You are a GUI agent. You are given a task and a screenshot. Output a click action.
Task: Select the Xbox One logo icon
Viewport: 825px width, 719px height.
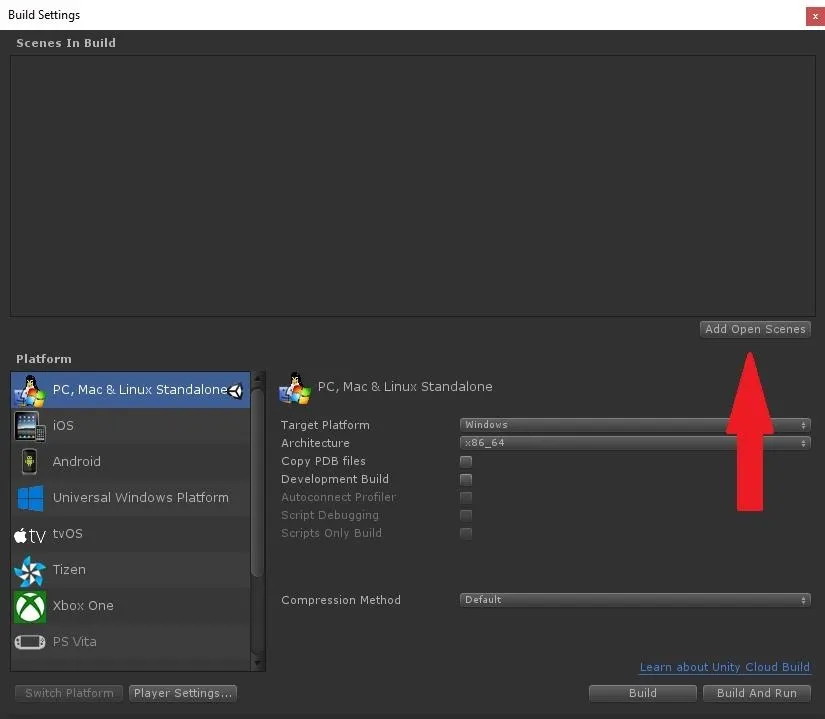(30, 606)
